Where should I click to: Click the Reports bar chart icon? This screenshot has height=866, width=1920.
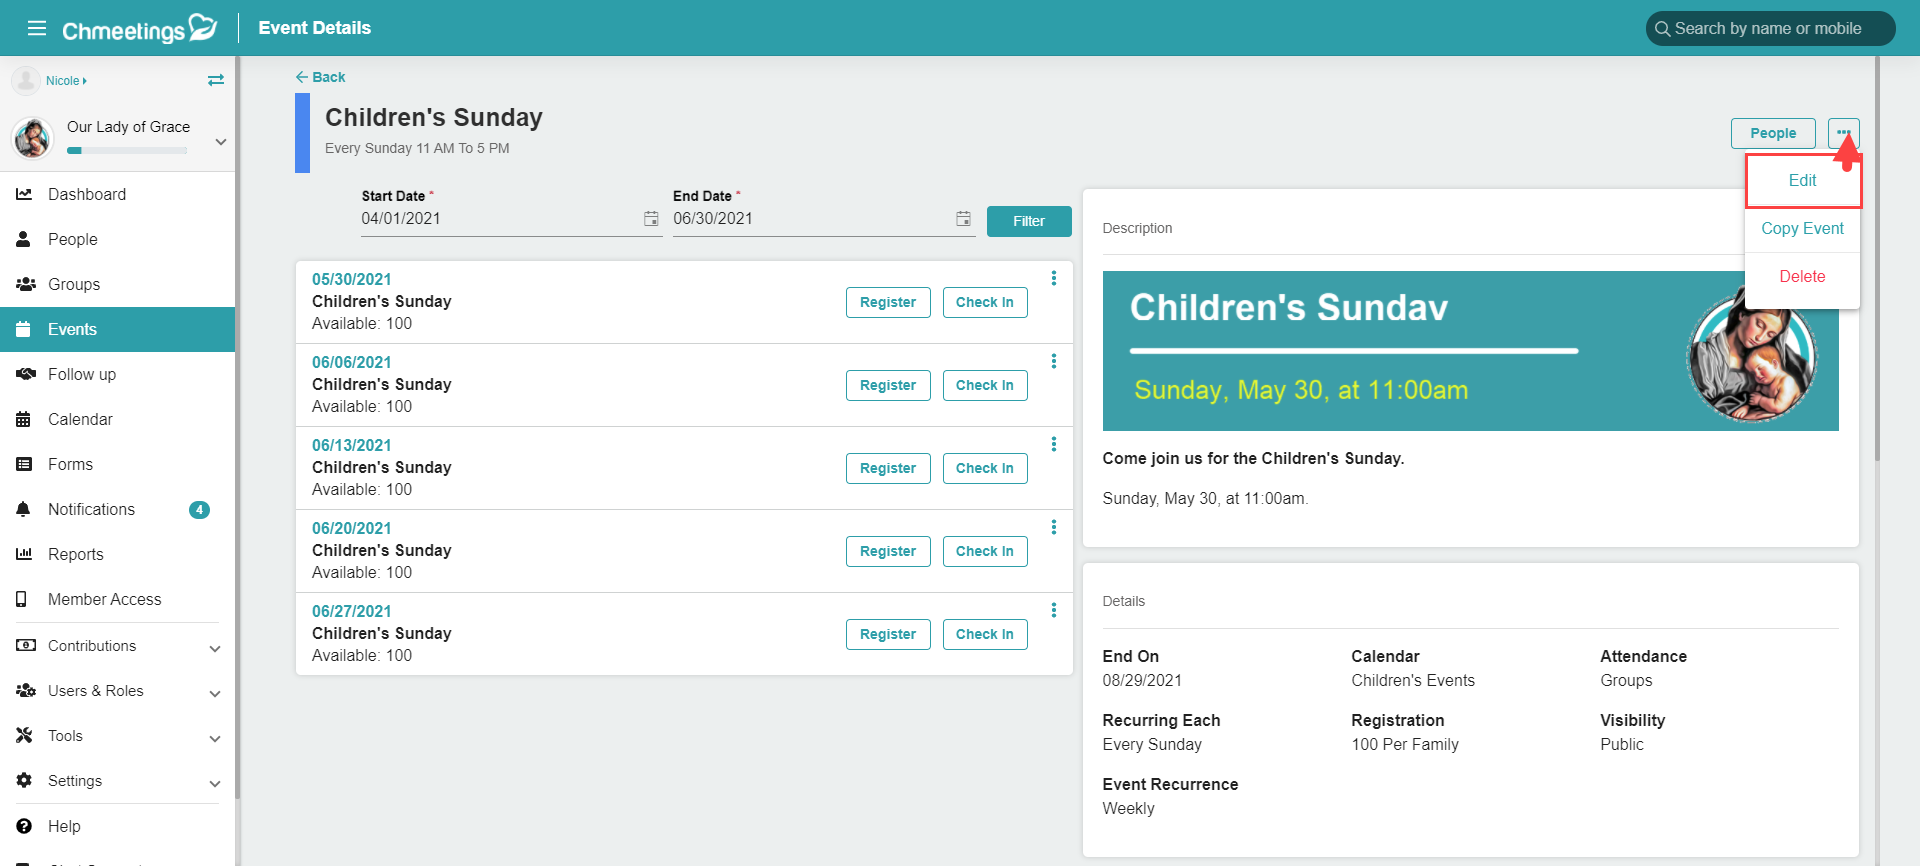point(24,554)
